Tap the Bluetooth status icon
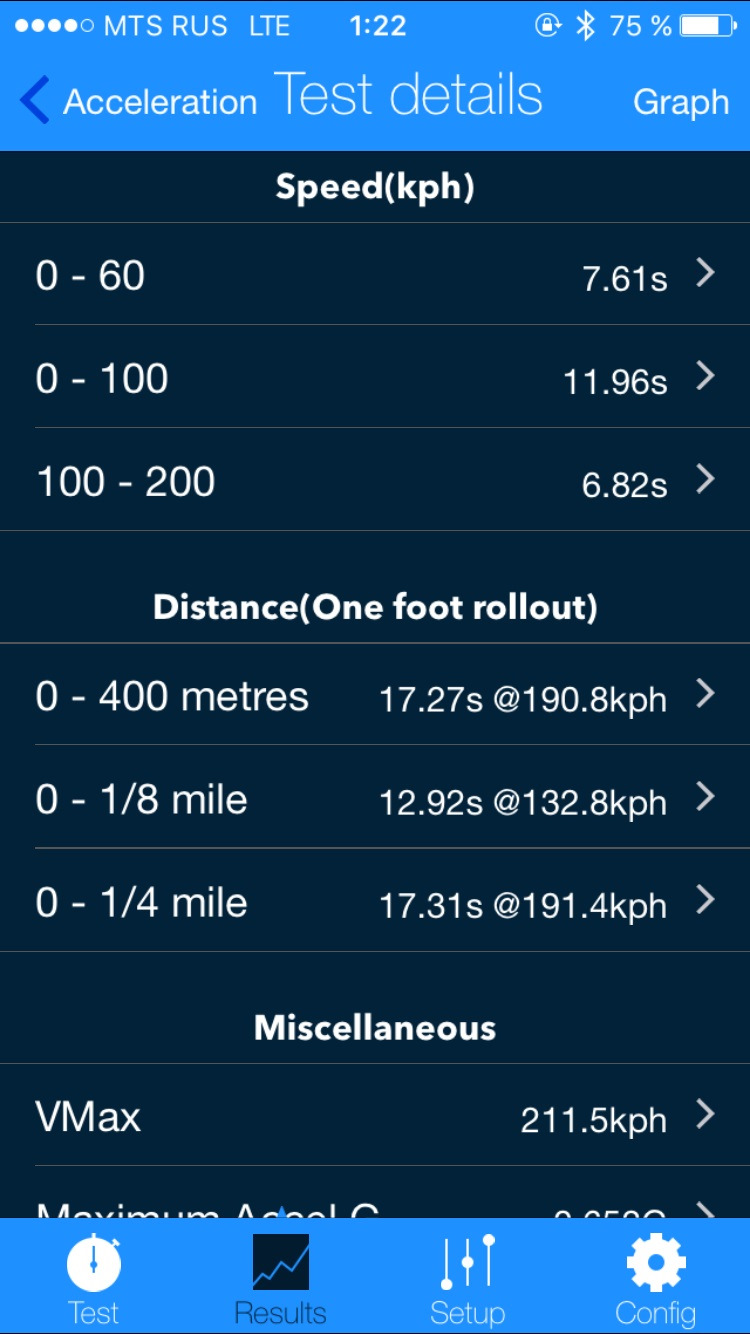Screen dimensions: 750x1334 click(585, 27)
